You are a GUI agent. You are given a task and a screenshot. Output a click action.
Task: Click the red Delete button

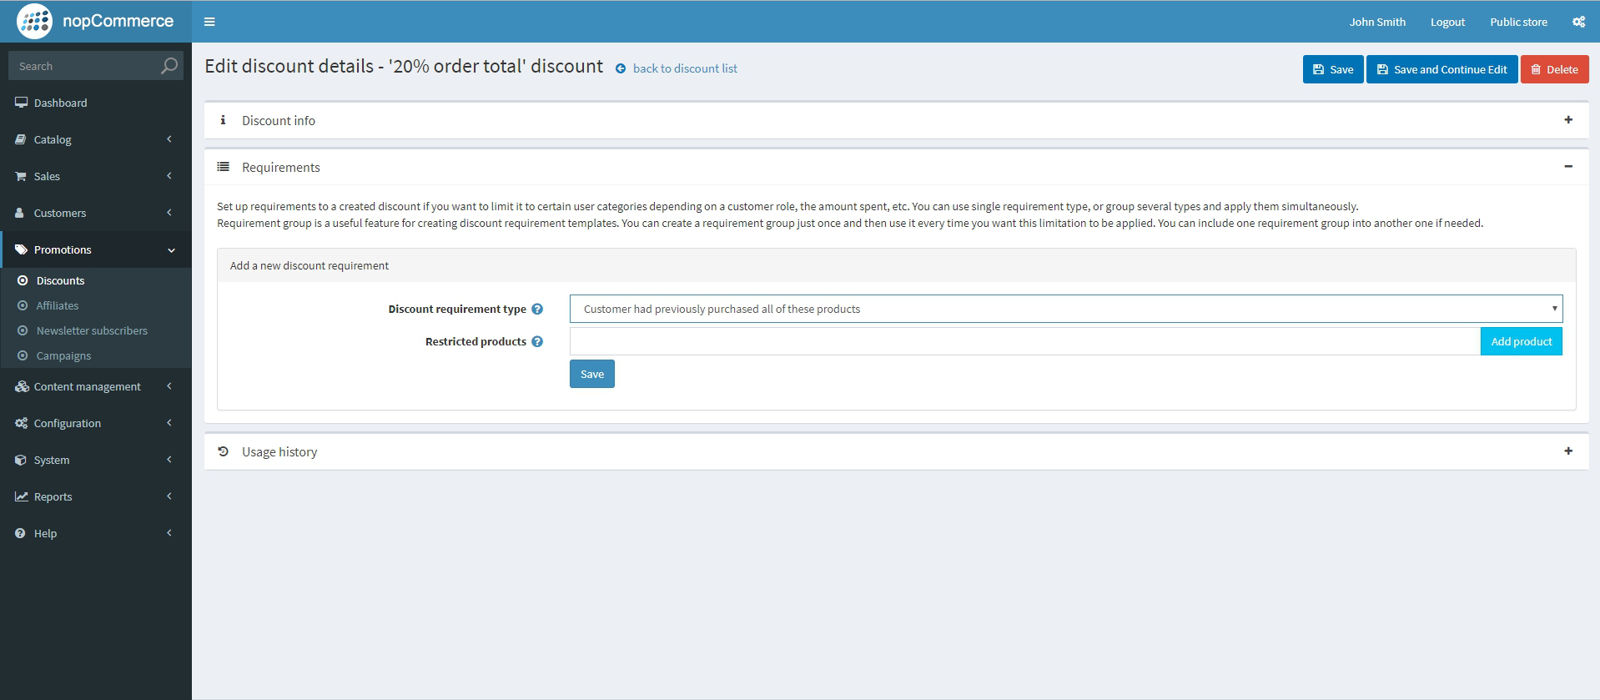tap(1554, 69)
